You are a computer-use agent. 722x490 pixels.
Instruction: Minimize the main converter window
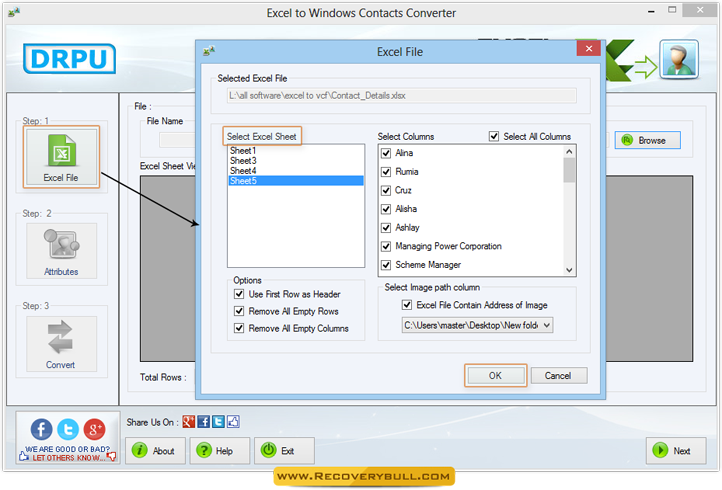[651, 11]
